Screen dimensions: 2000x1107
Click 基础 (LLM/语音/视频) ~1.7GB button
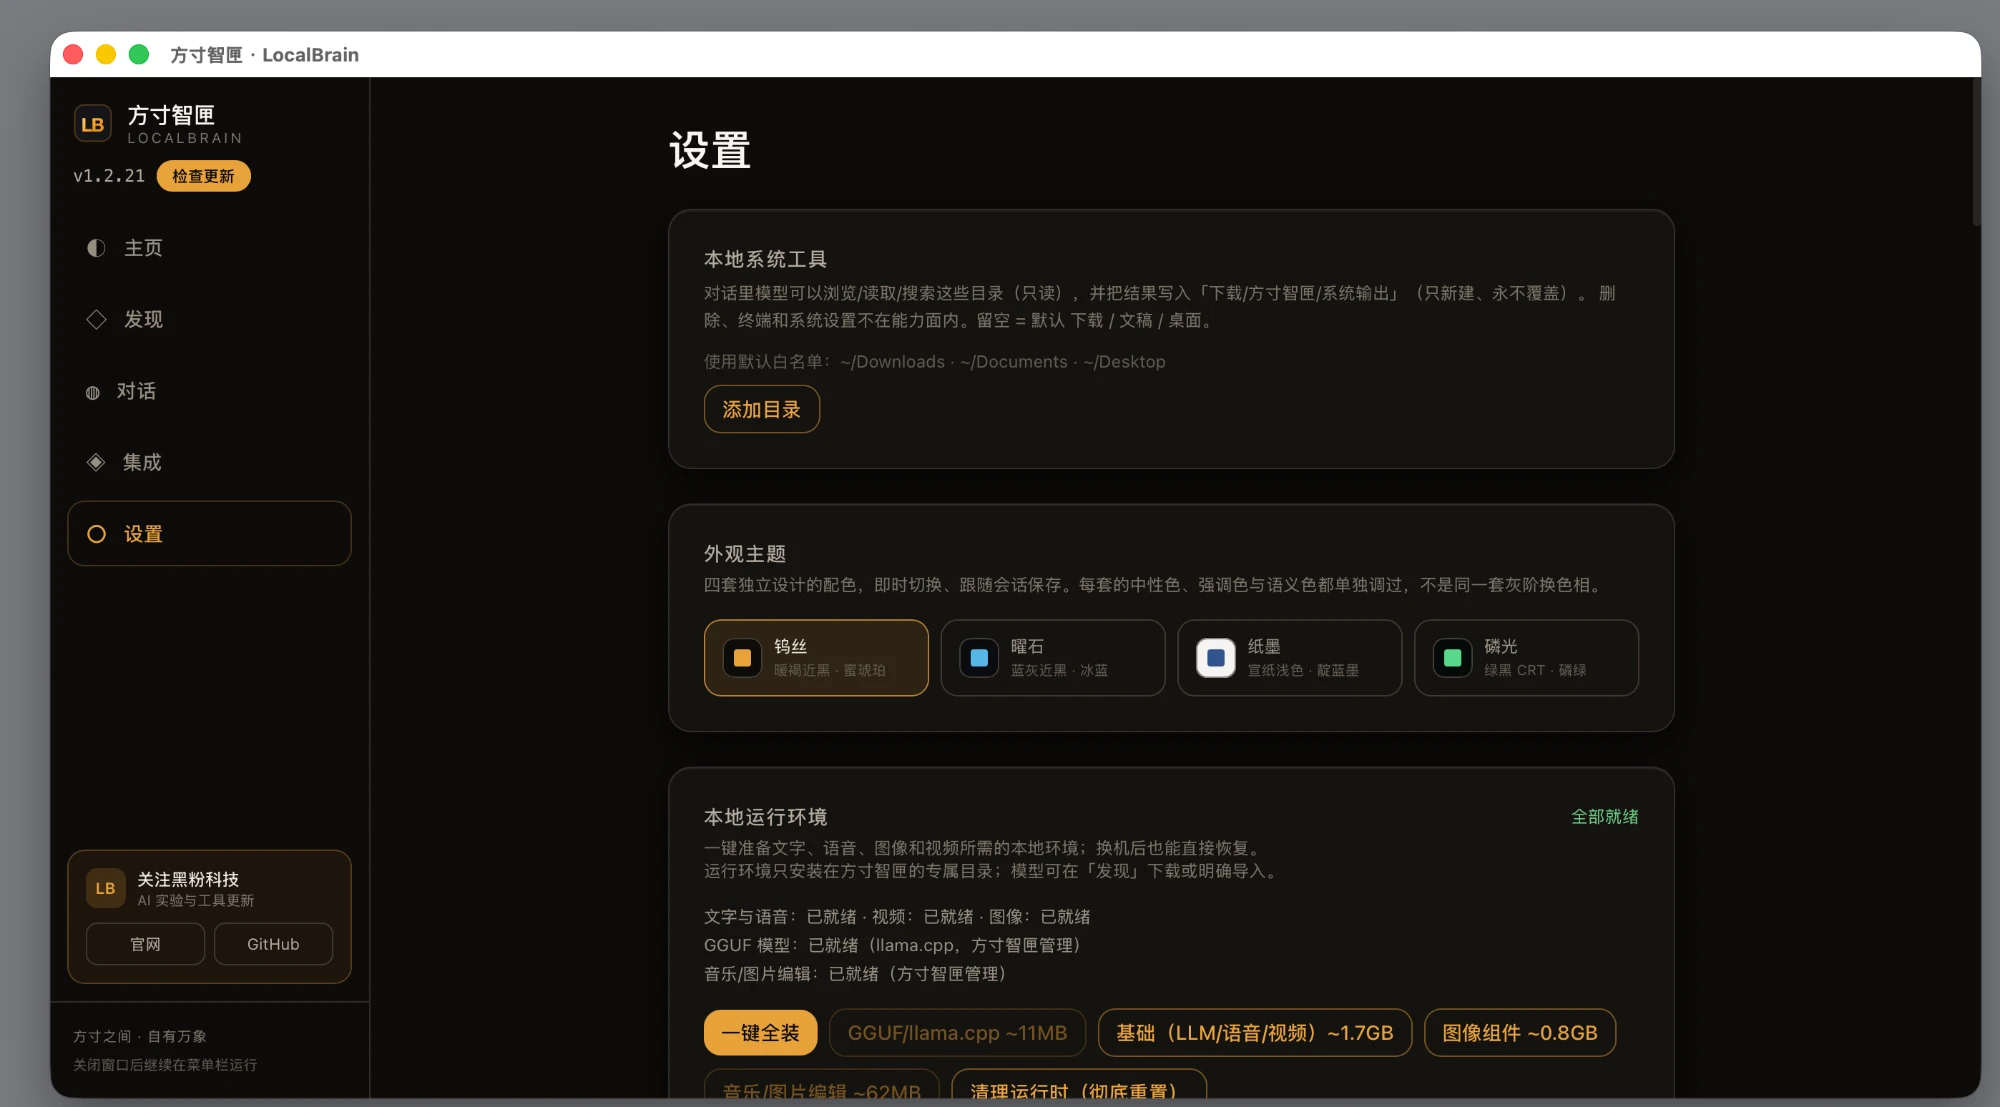tap(1254, 1033)
